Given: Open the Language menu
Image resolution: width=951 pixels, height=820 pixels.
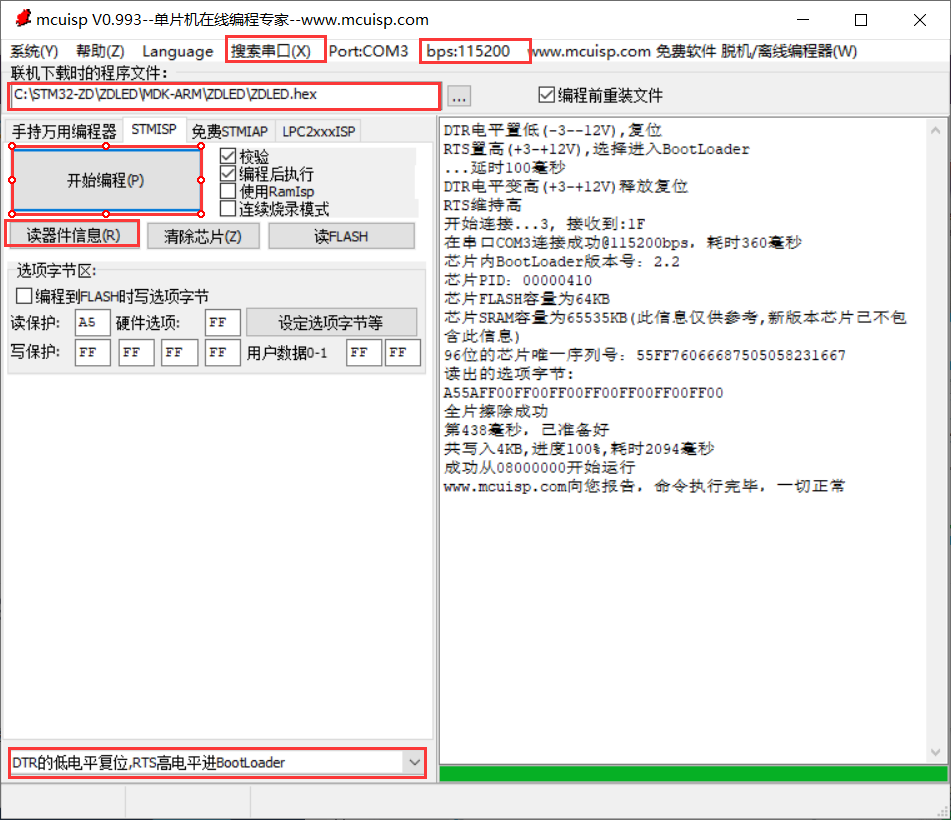Looking at the screenshot, I should click(x=178, y=51).
